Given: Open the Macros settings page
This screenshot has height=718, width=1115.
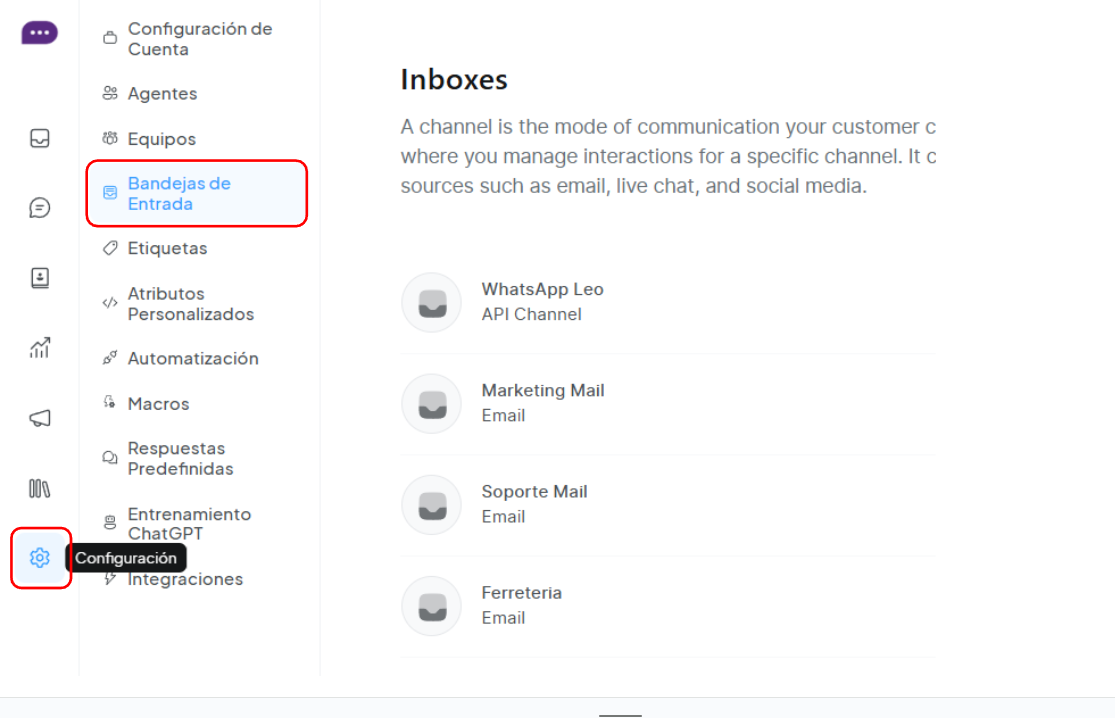Looking at the screenshot, I should 158,404.
